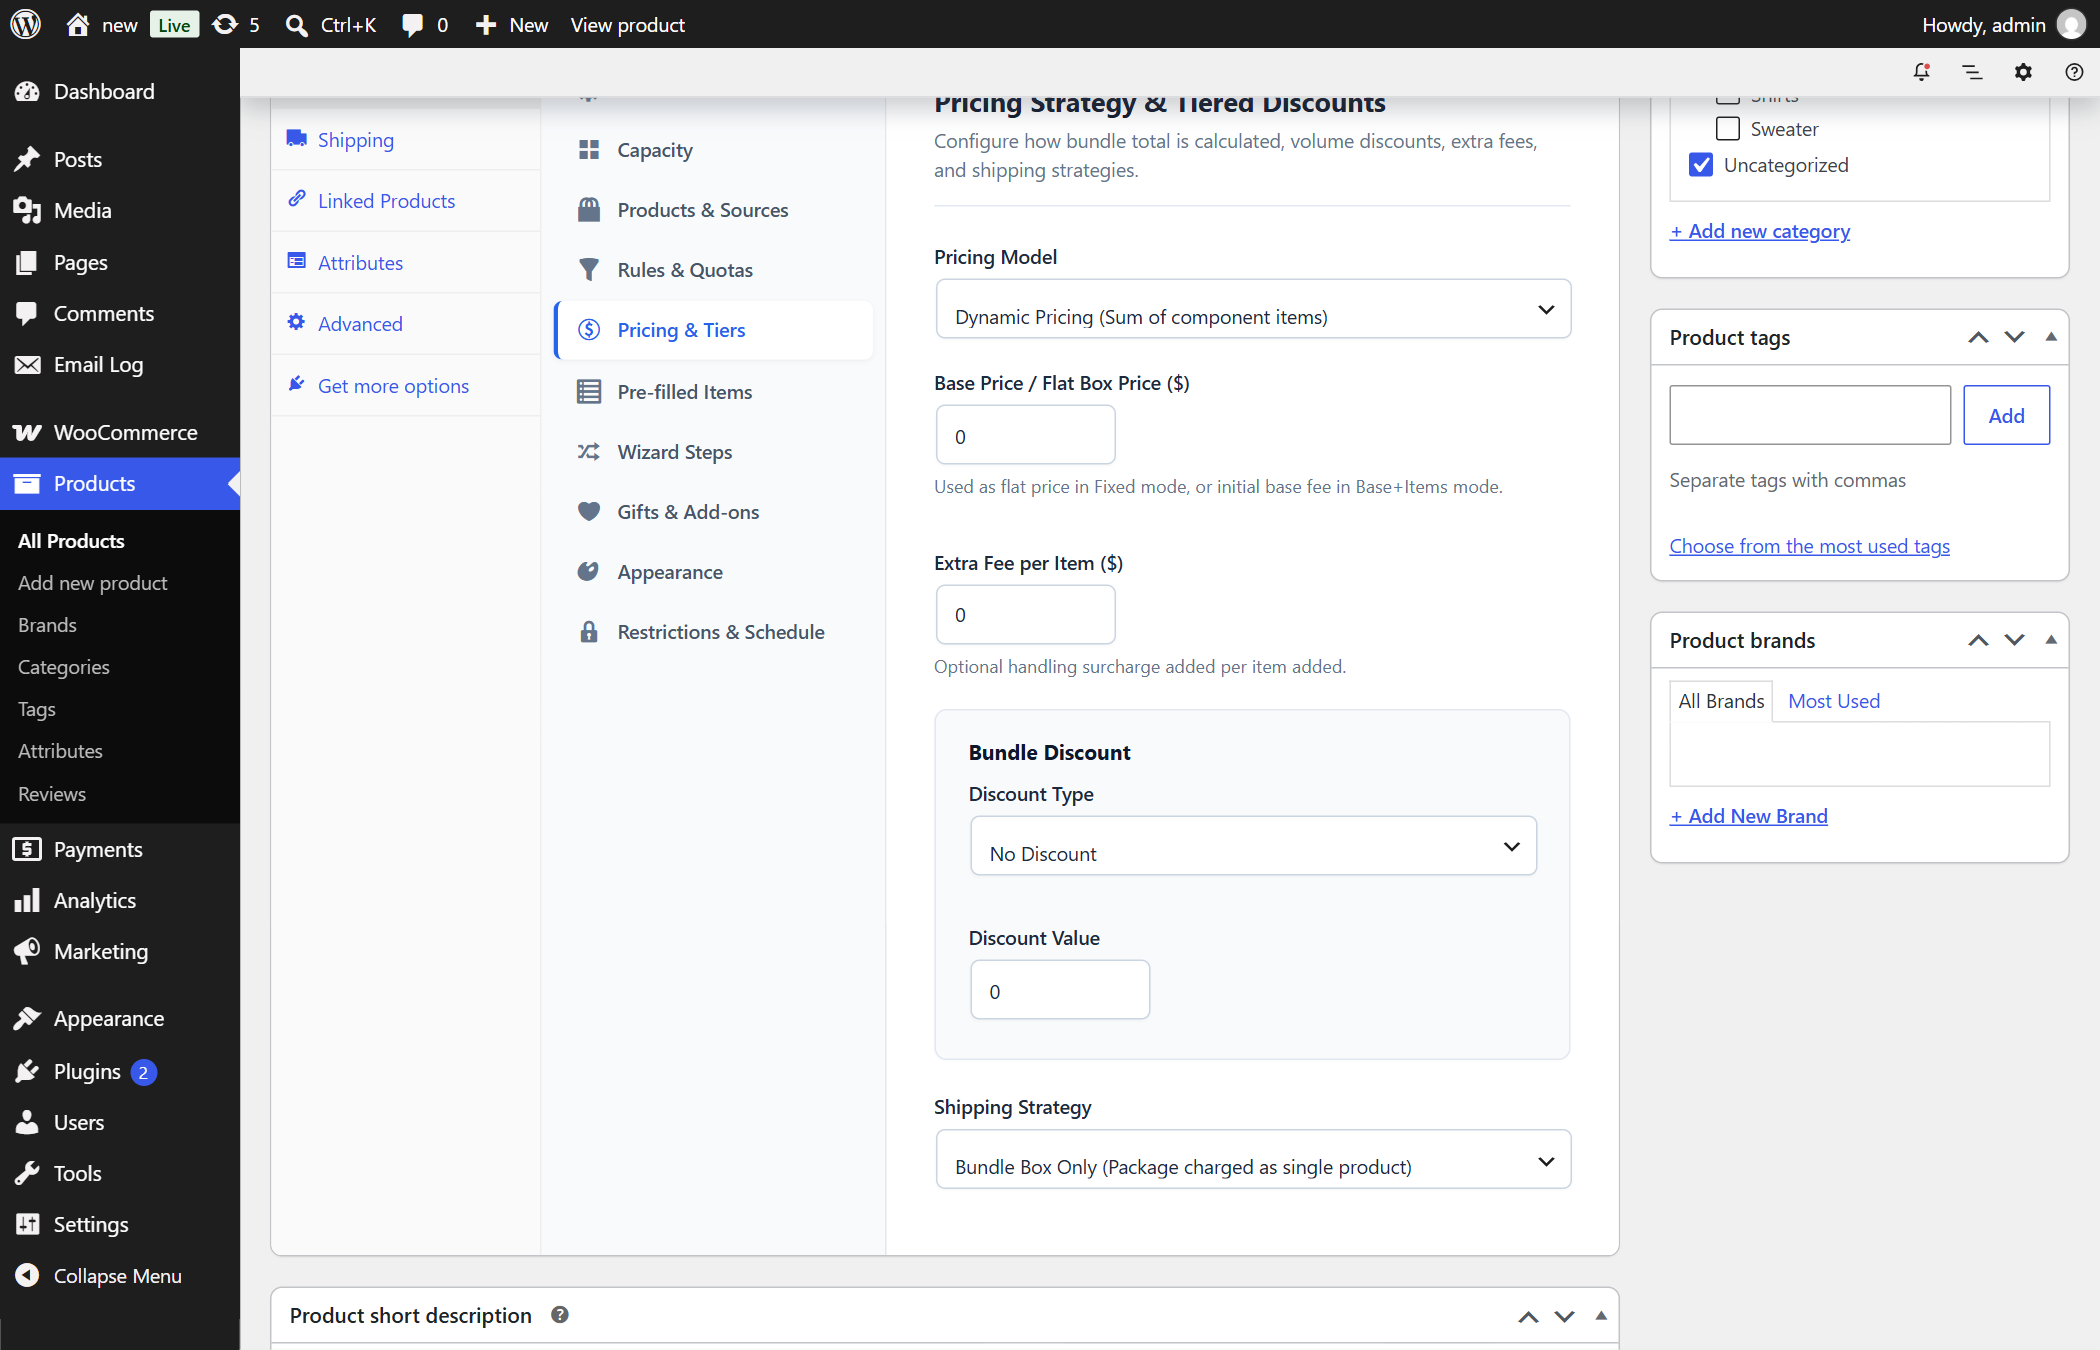Click Choose from the most used tags
This screenshot has width=2100, height=1350.
click(1810, 546)
